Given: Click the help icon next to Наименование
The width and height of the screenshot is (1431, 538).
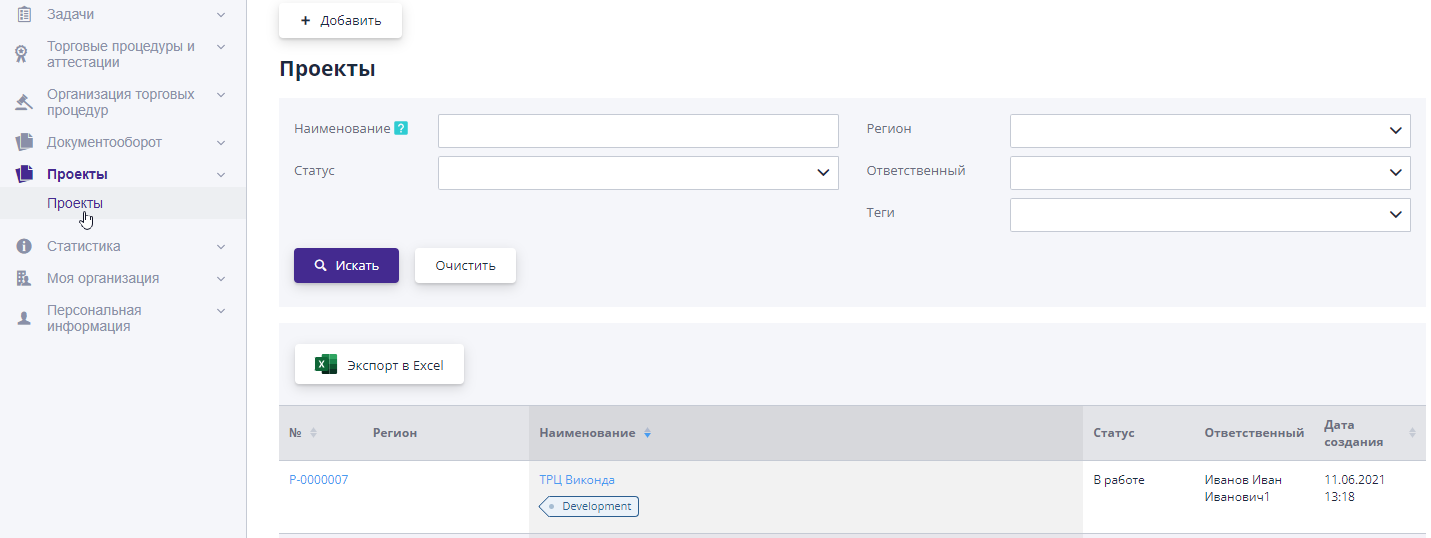Looking at the screenshot, I should tap(401, 128).
